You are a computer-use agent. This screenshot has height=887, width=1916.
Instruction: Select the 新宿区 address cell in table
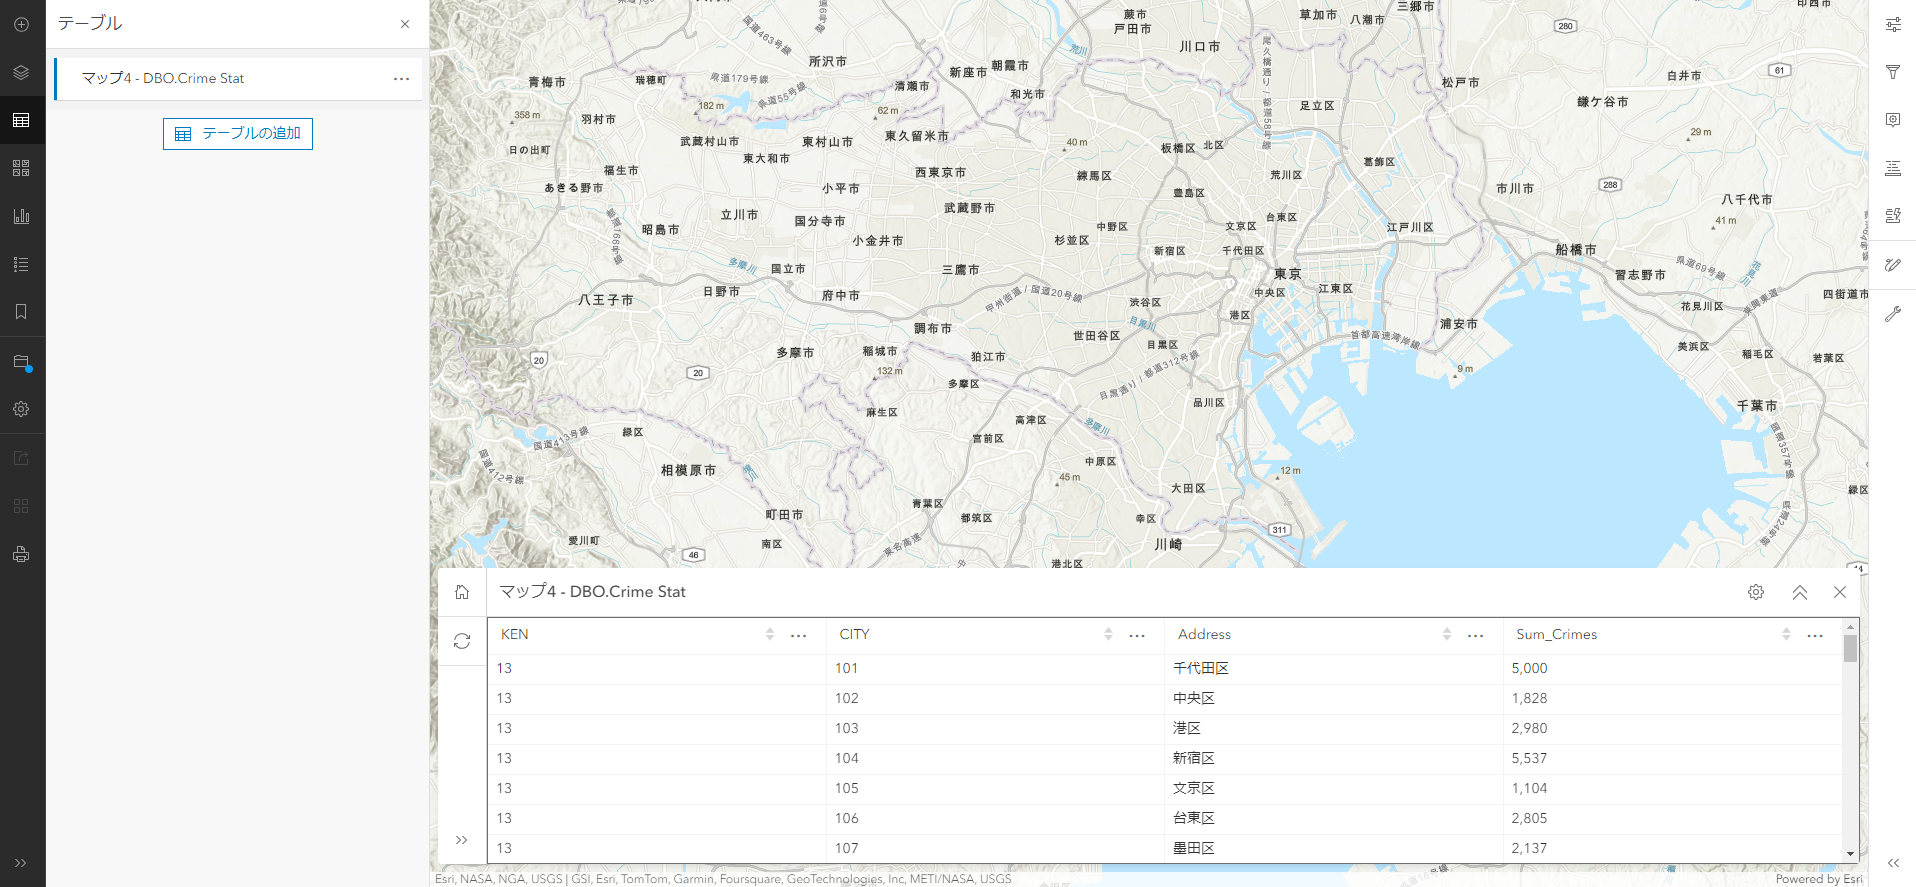(x=1334, y=758)
